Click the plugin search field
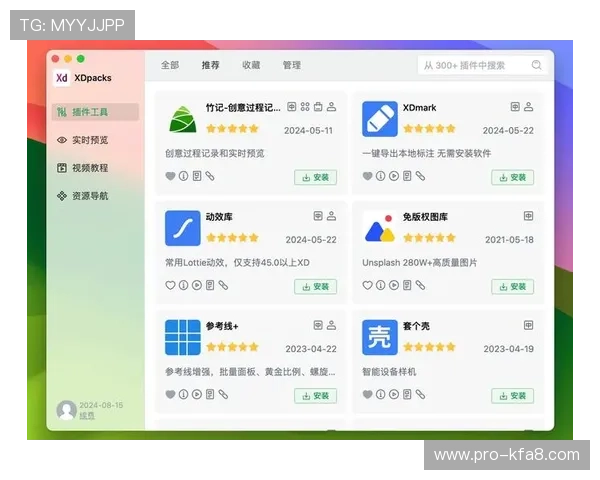The height and width of the screenshot is (480, 600). (x=482, y=65)
